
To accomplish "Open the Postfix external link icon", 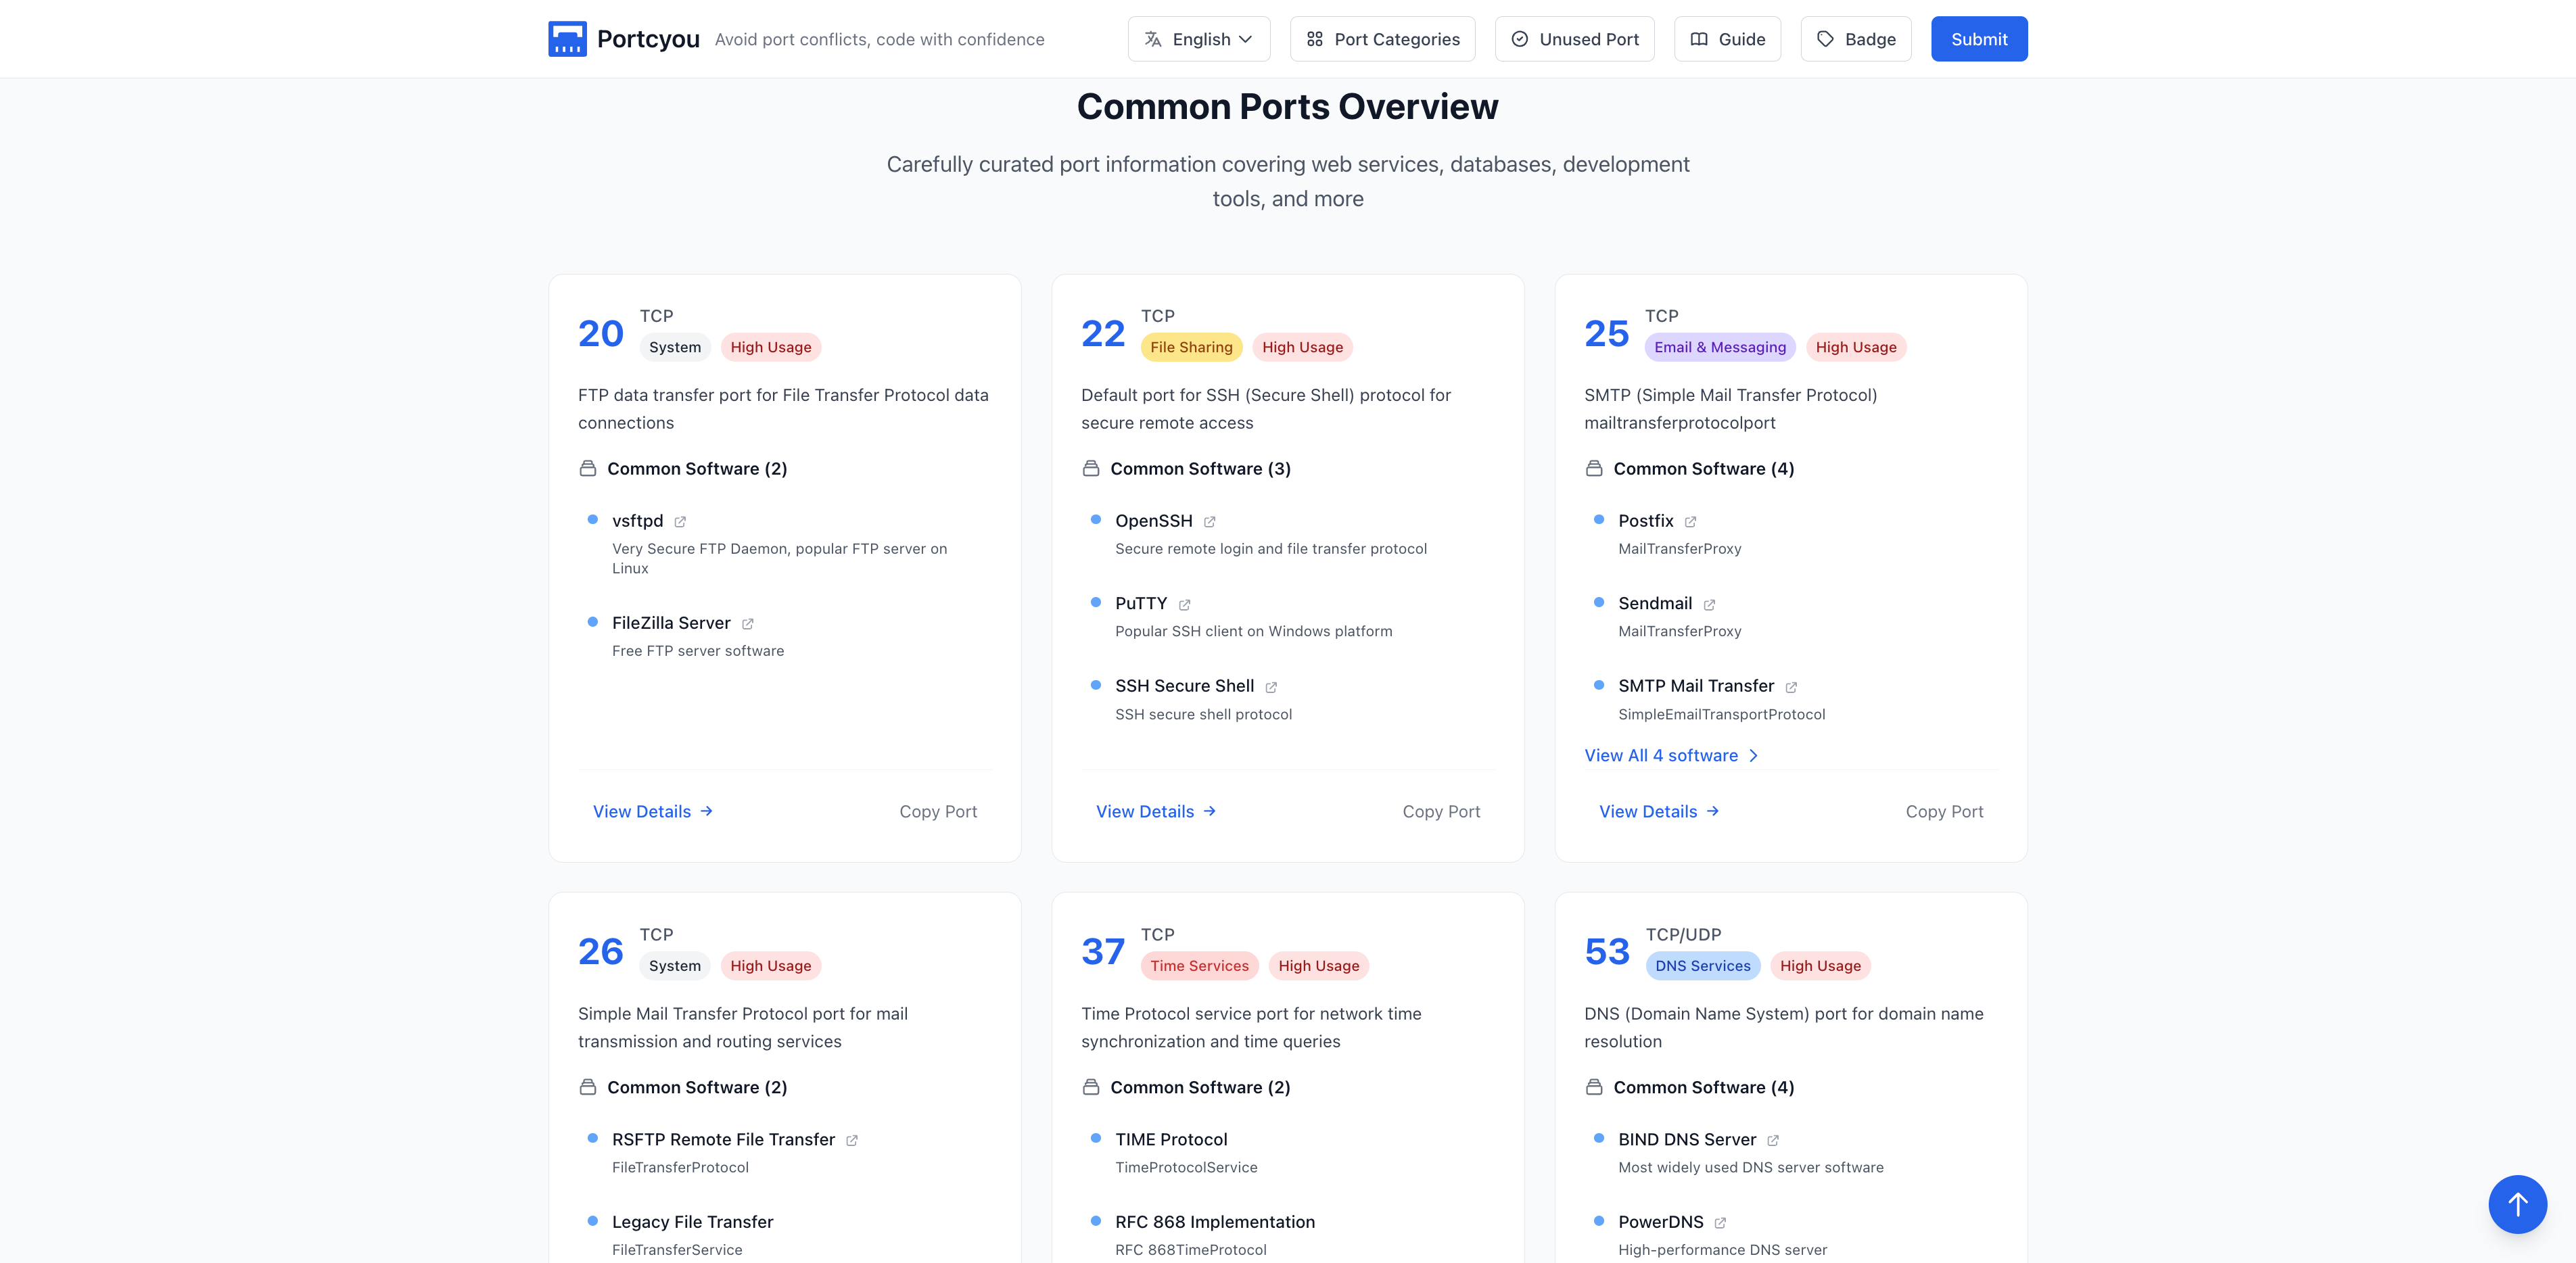I will 1690,522.
